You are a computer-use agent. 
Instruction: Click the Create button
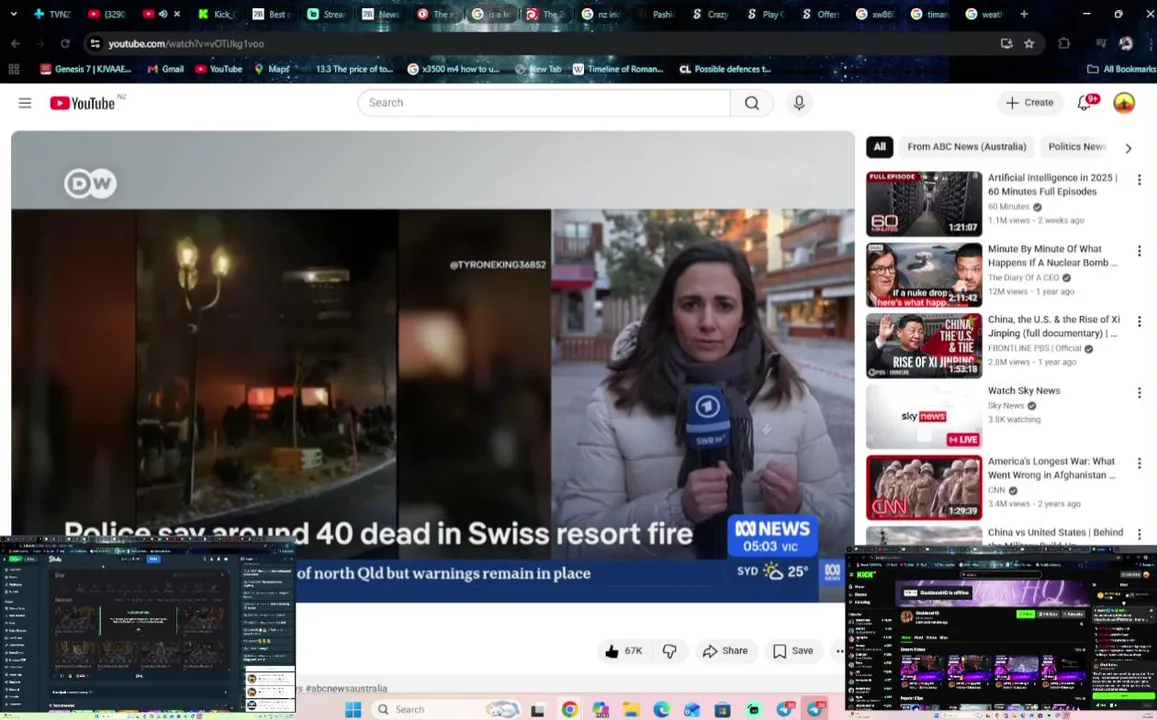tap(1030, 103)
